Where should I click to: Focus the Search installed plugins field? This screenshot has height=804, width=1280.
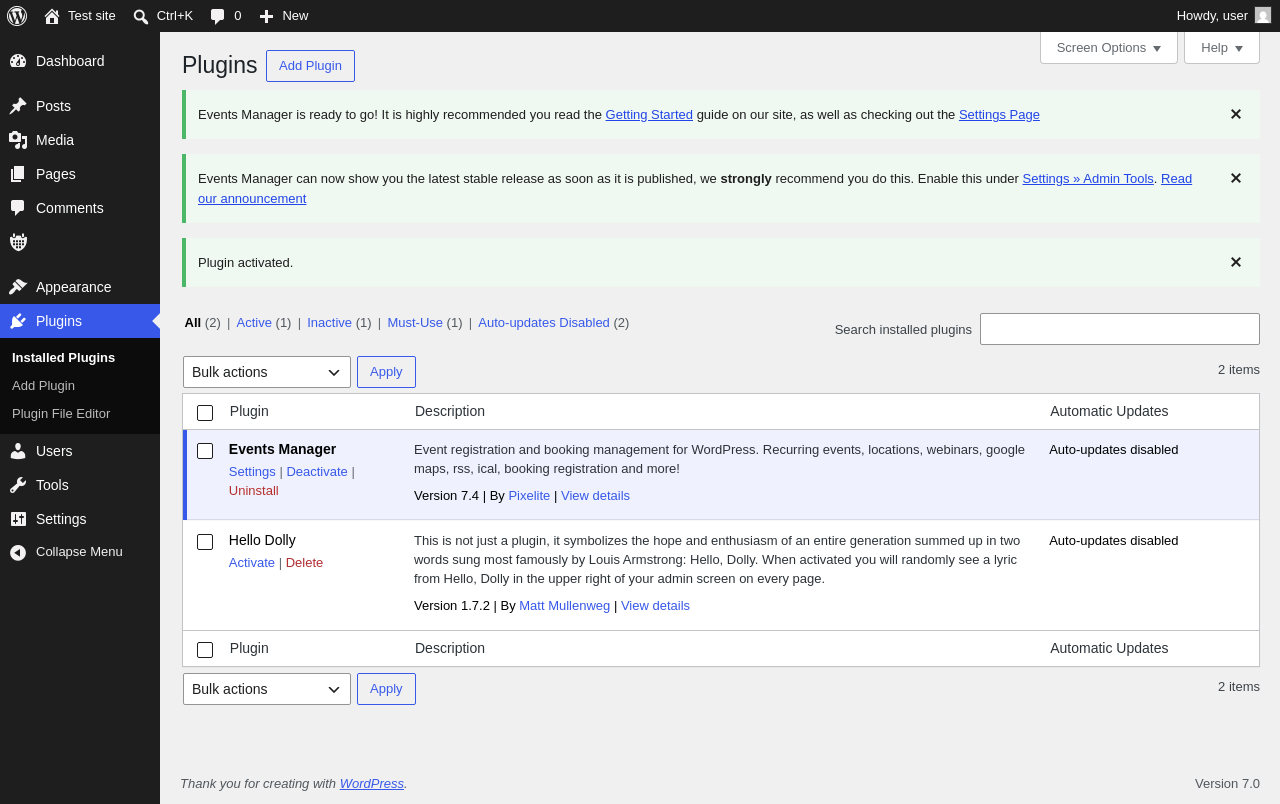pos(1120,329)
